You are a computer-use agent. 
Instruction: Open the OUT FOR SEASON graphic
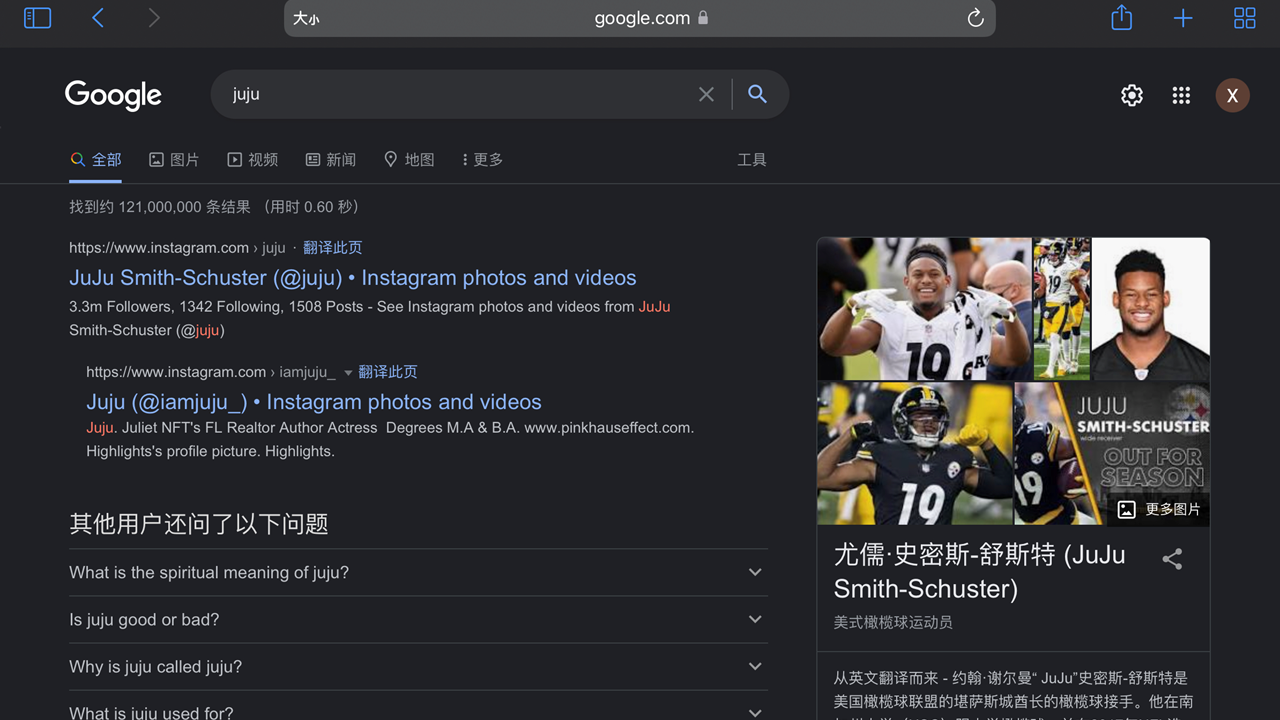[x=1112, y=453]
